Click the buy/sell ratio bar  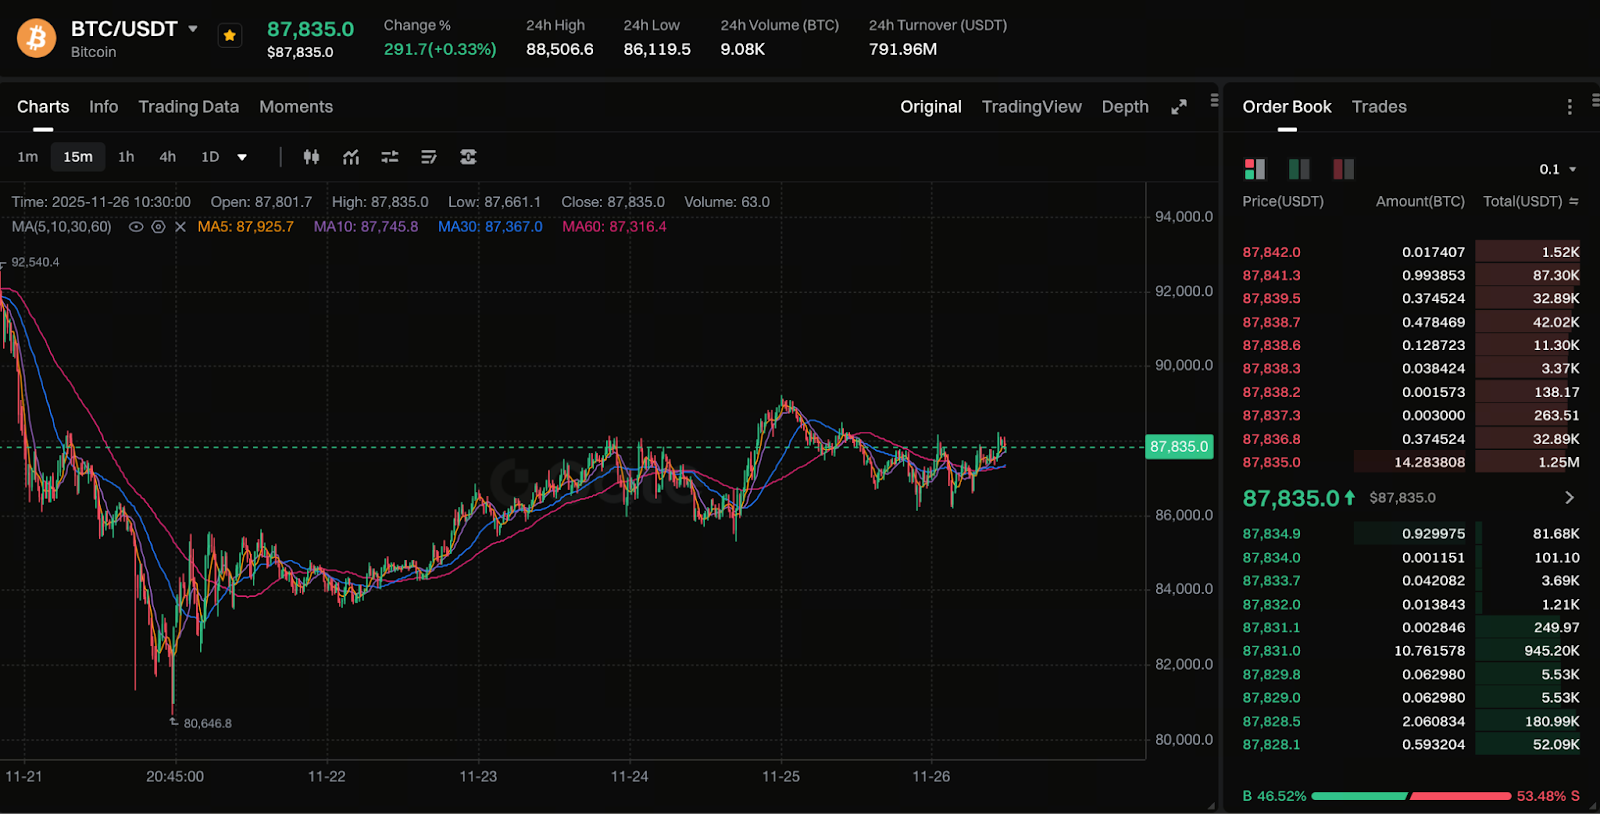[1410, 796]
